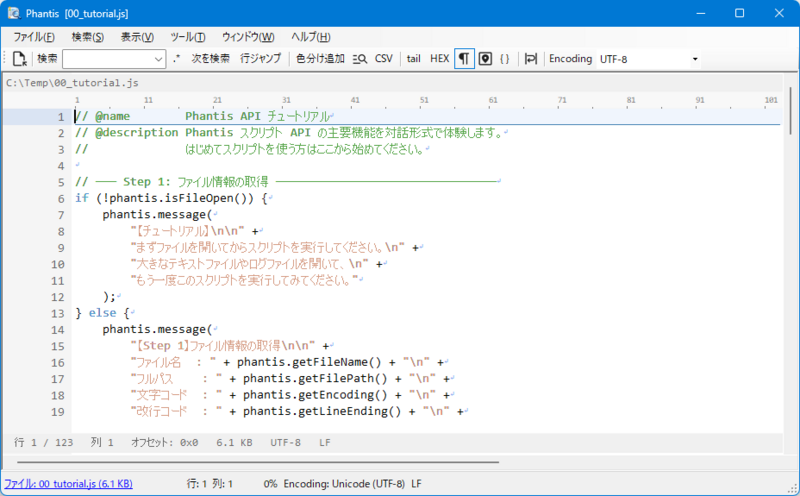Open CSV mode from the toolbar
Image resolution: width=800 pixels, height=496 pixels.
click(384, 59)
